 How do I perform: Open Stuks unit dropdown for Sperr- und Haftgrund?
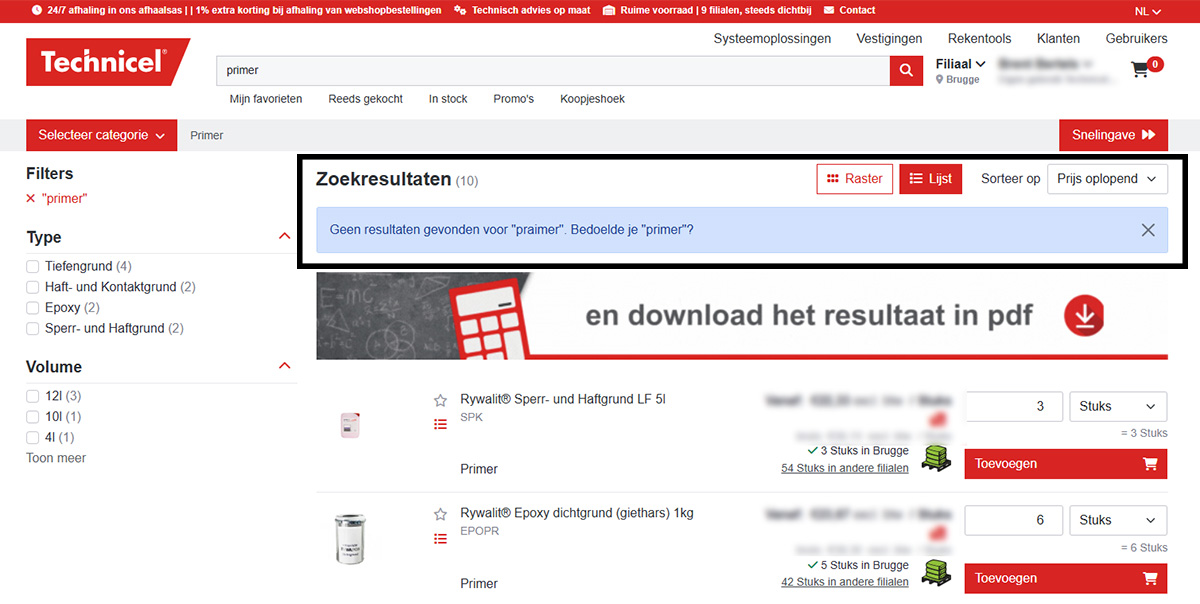click(x=1118, y=407)
